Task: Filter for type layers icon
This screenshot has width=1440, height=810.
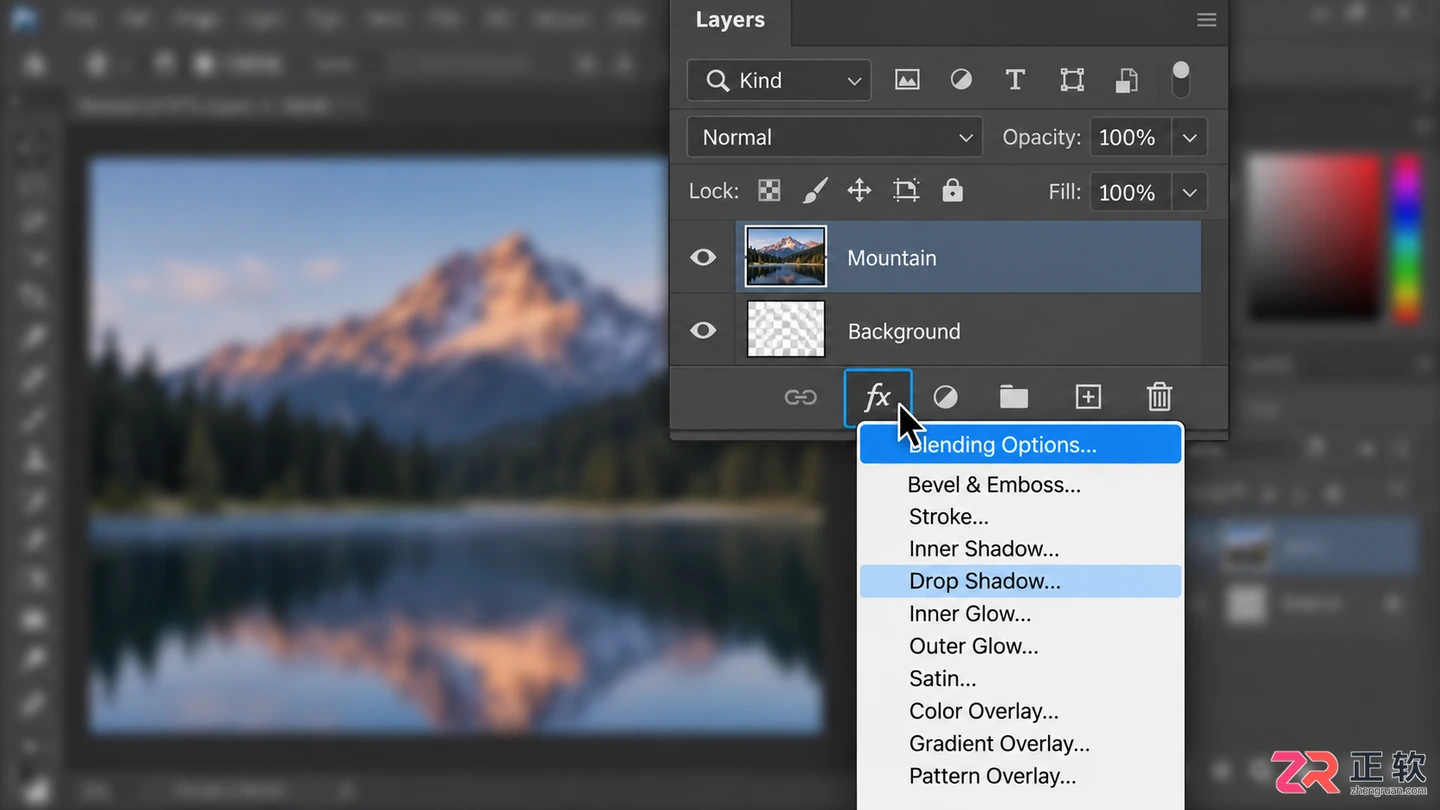Action: pyautogui.click(x=1015, y=80)
